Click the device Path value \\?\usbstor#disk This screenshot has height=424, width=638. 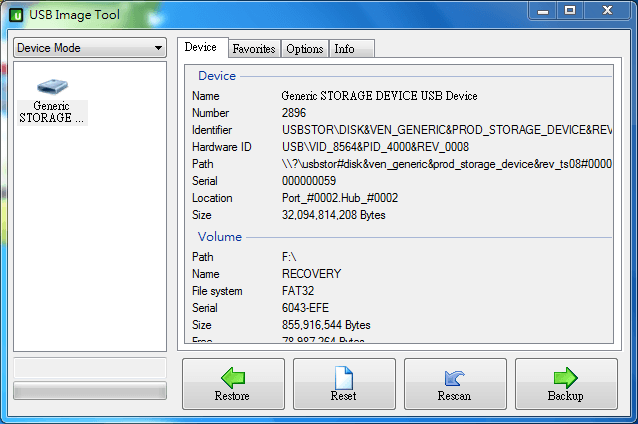(x=447, y=164)
